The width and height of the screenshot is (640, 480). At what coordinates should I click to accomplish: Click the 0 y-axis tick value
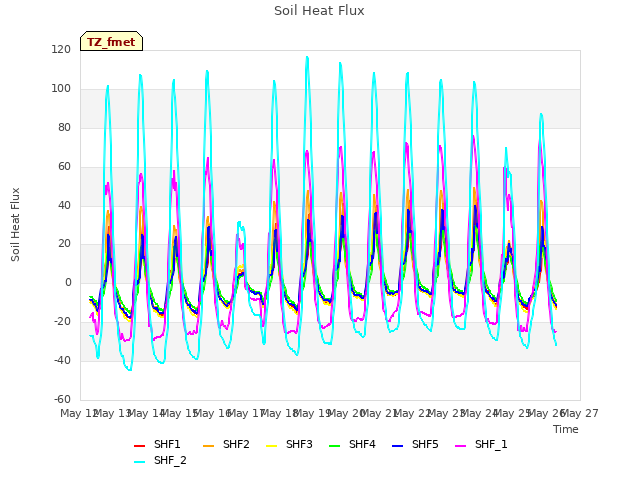pos(68,282)
